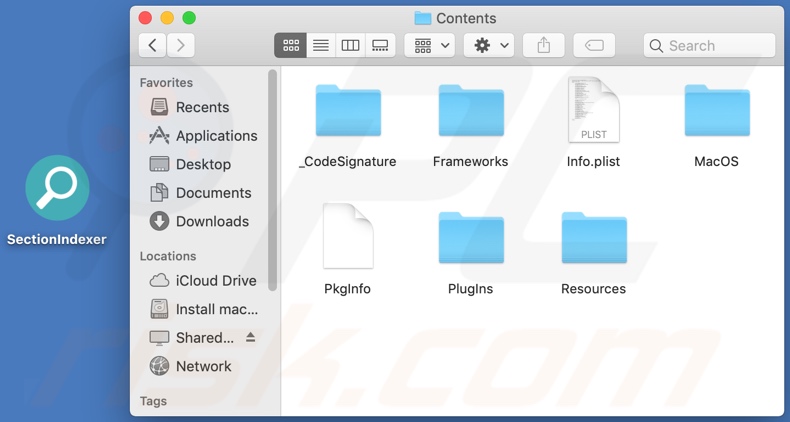790x422 pixels.
Task: Switch to gallery view
Action: pos(380,45)
